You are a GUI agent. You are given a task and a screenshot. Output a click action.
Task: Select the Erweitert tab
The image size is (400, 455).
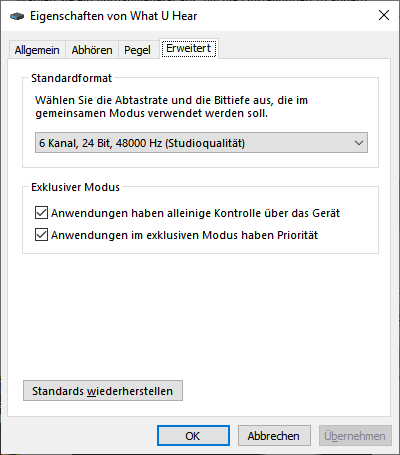[x=189, y=49]
